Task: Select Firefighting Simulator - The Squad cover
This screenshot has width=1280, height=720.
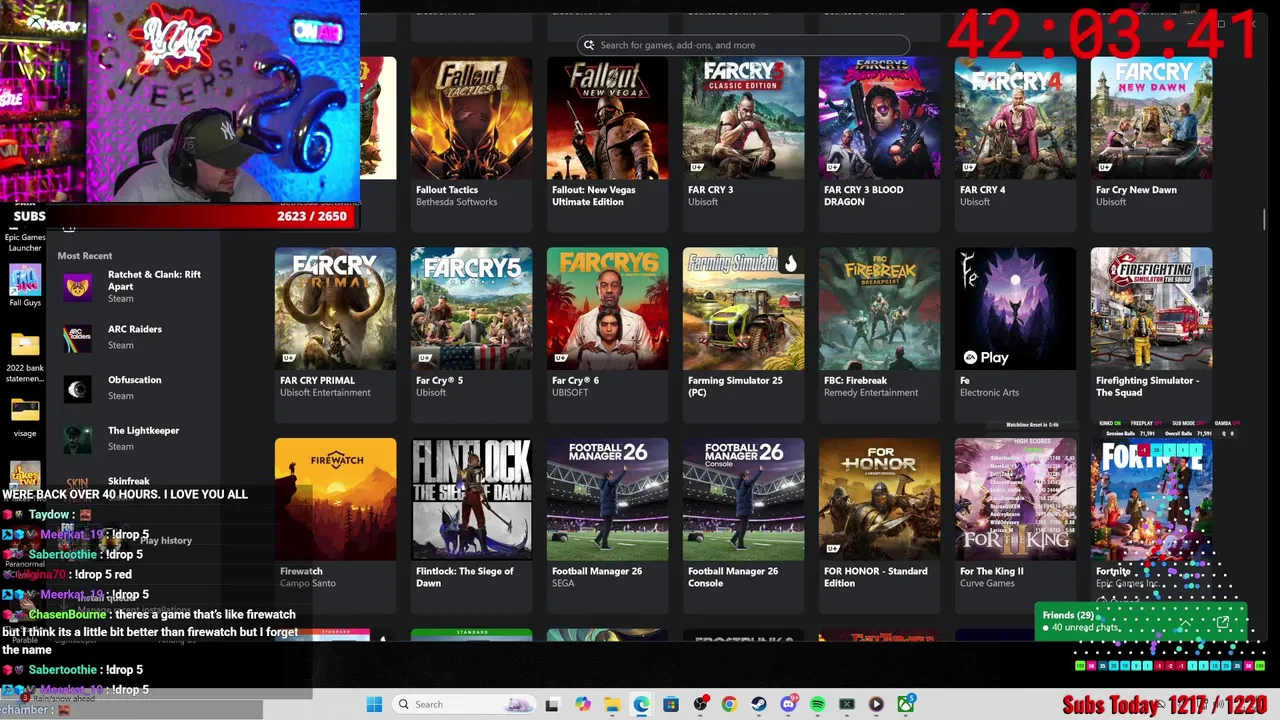Action: (1151, 309)
